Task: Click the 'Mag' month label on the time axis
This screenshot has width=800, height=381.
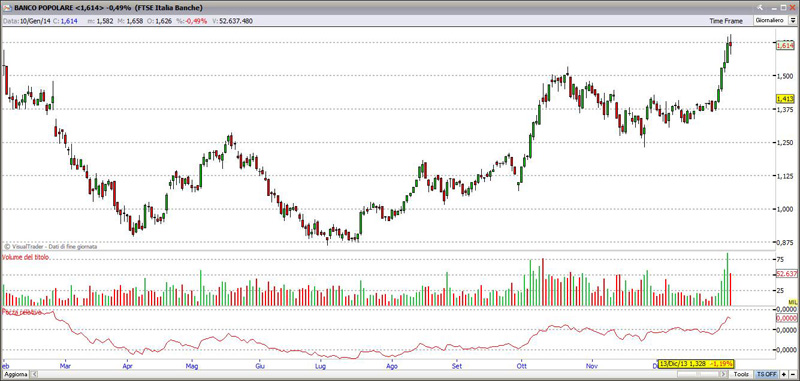Action: pyautogui.click(x=192, y=366)
